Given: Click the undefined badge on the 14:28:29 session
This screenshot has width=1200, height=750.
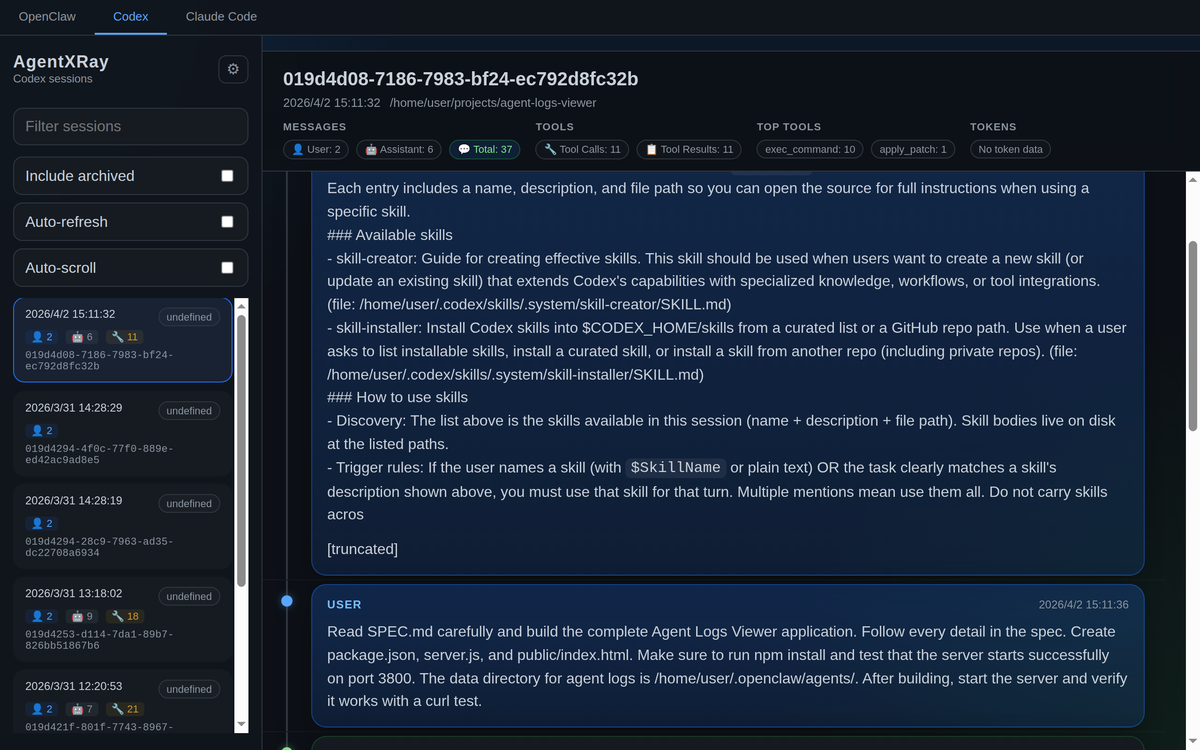Looking at the screenshot, I should tap(189, 410).
